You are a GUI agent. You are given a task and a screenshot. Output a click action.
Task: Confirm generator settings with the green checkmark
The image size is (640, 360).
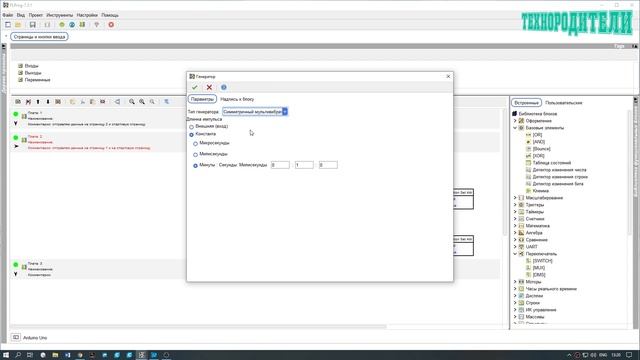click(x=195, y=87)
